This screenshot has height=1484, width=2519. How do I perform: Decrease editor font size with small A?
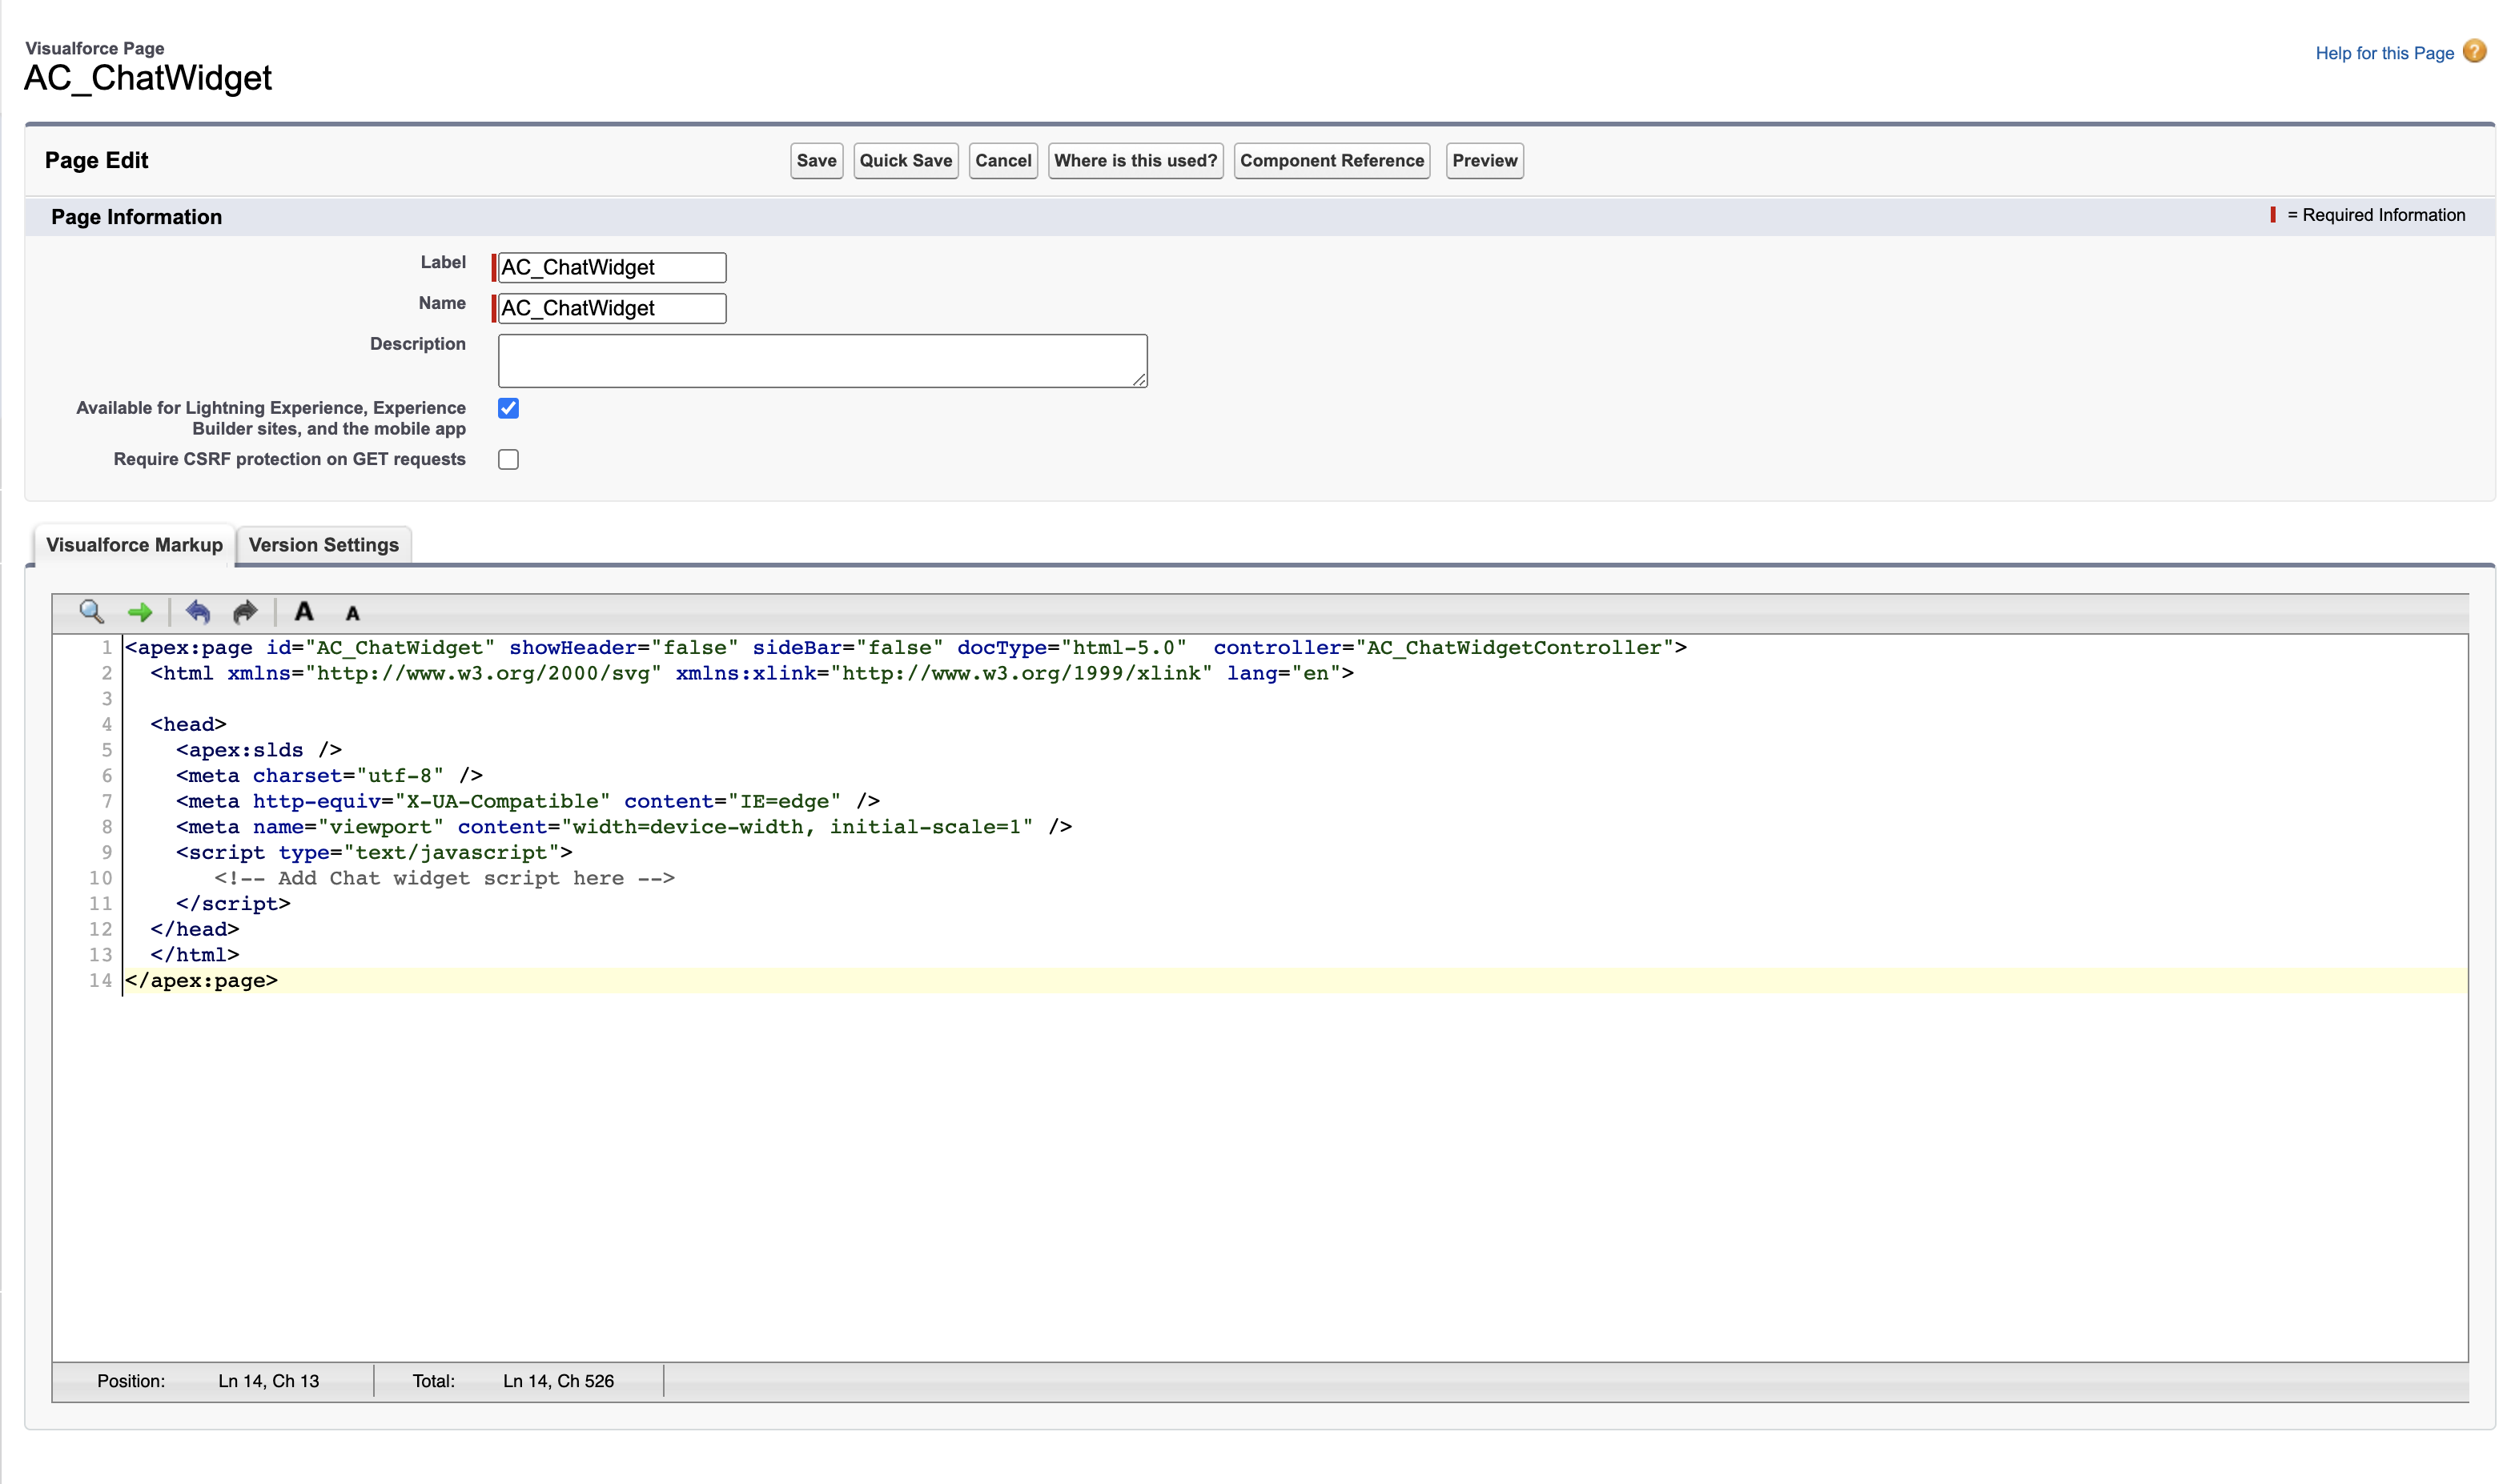point(352,614)
